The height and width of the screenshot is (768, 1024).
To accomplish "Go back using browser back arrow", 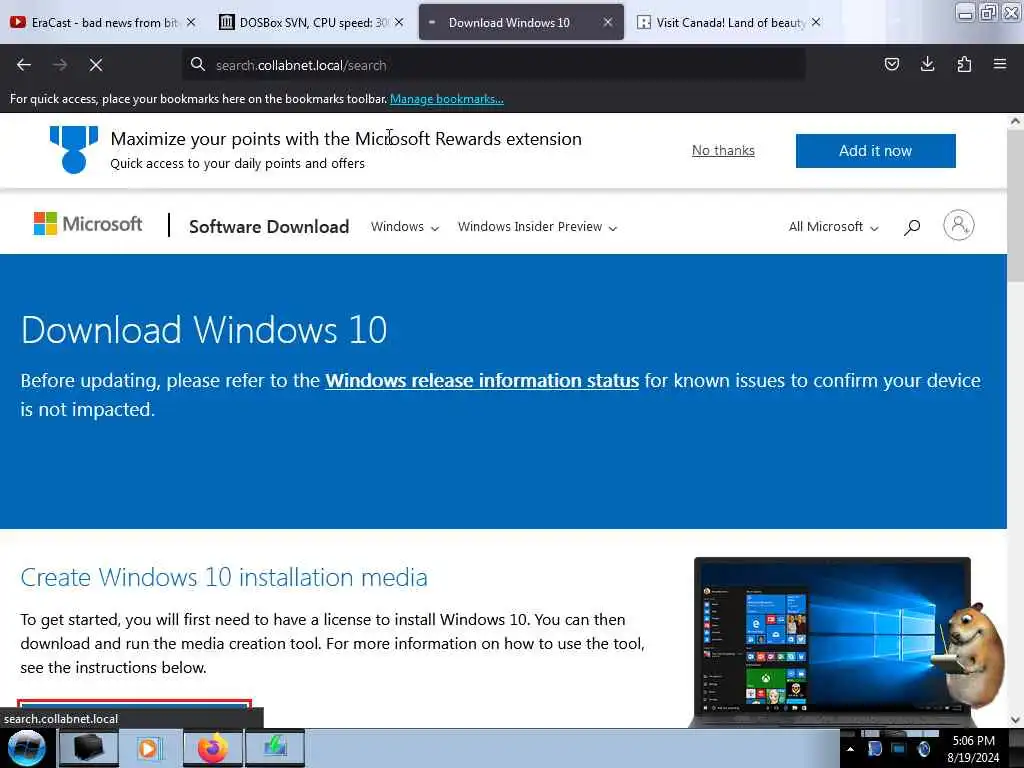I will (x=24, y=65).
